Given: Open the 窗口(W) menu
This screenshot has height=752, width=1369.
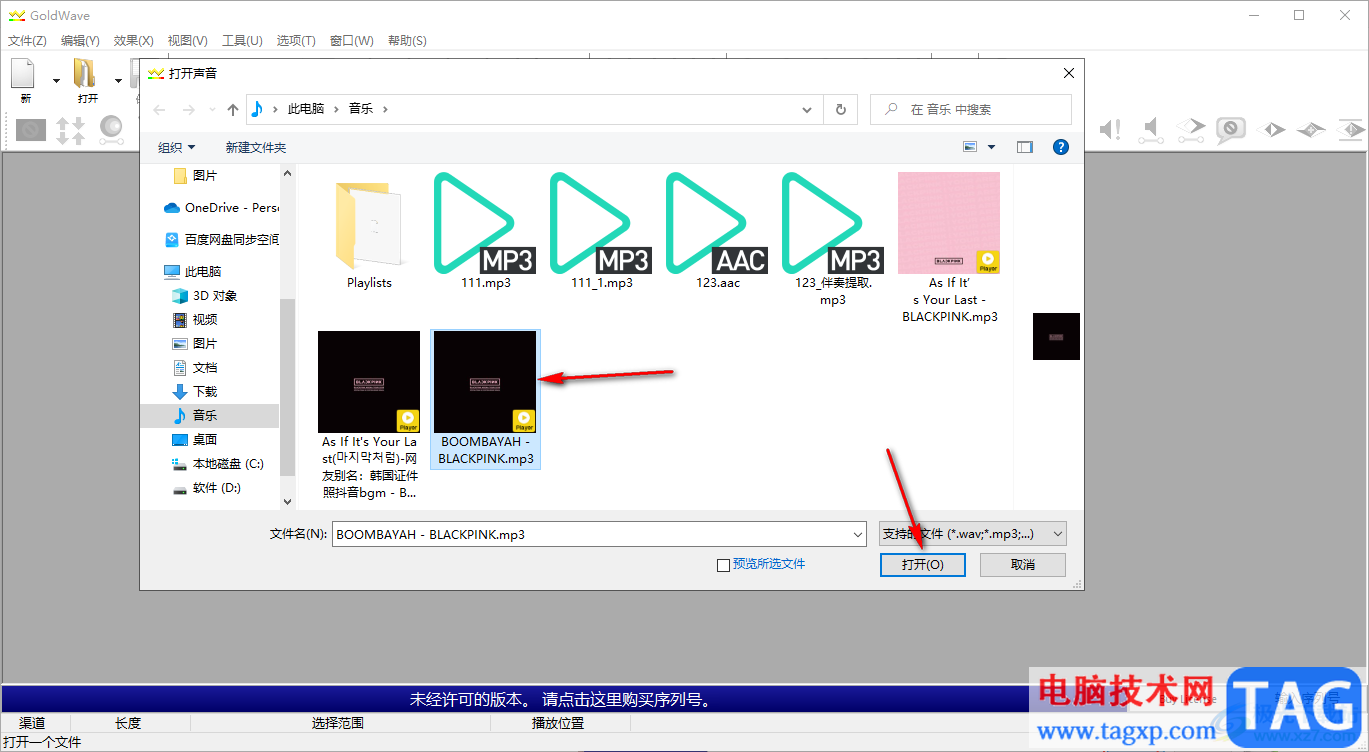Looking at the screenshot, I should (x=351, y=41).
